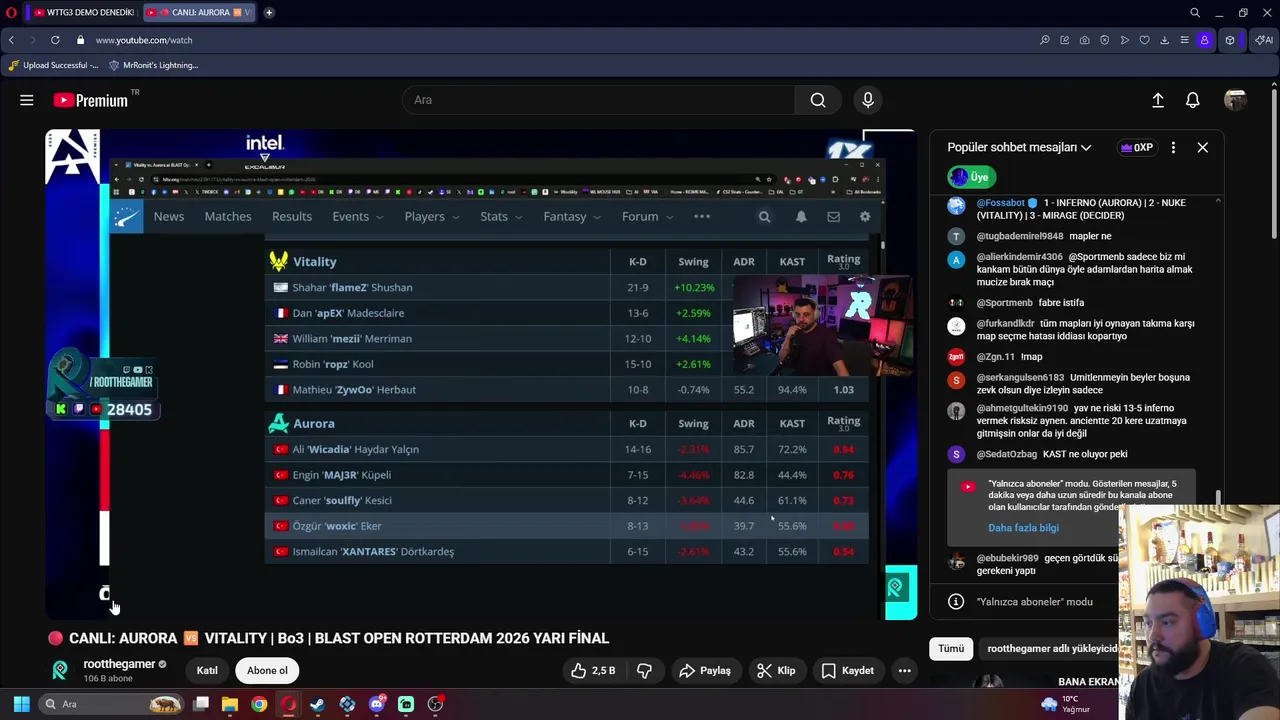This screenshot has width=1280, height=720.
Task: Open the extensions cube icon
Action: [x=1230, y=40]
